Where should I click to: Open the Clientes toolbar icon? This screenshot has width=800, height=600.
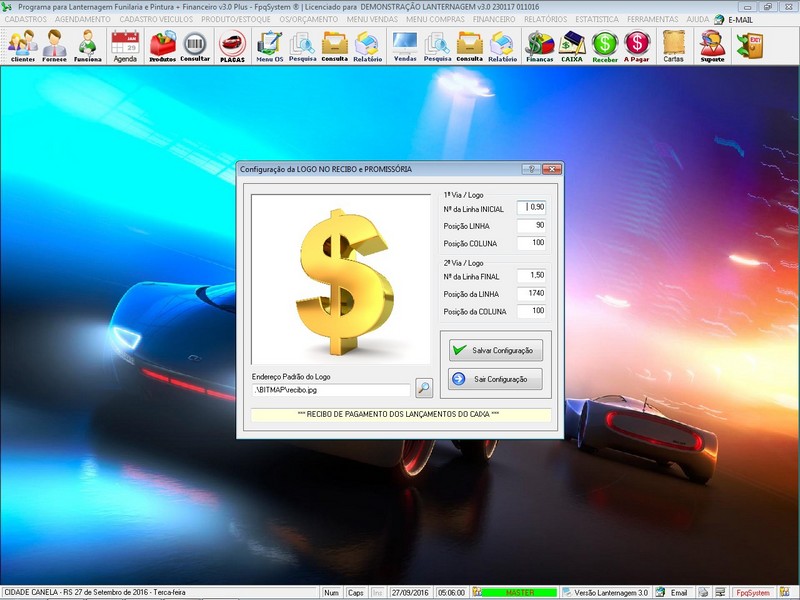[22, 45]
